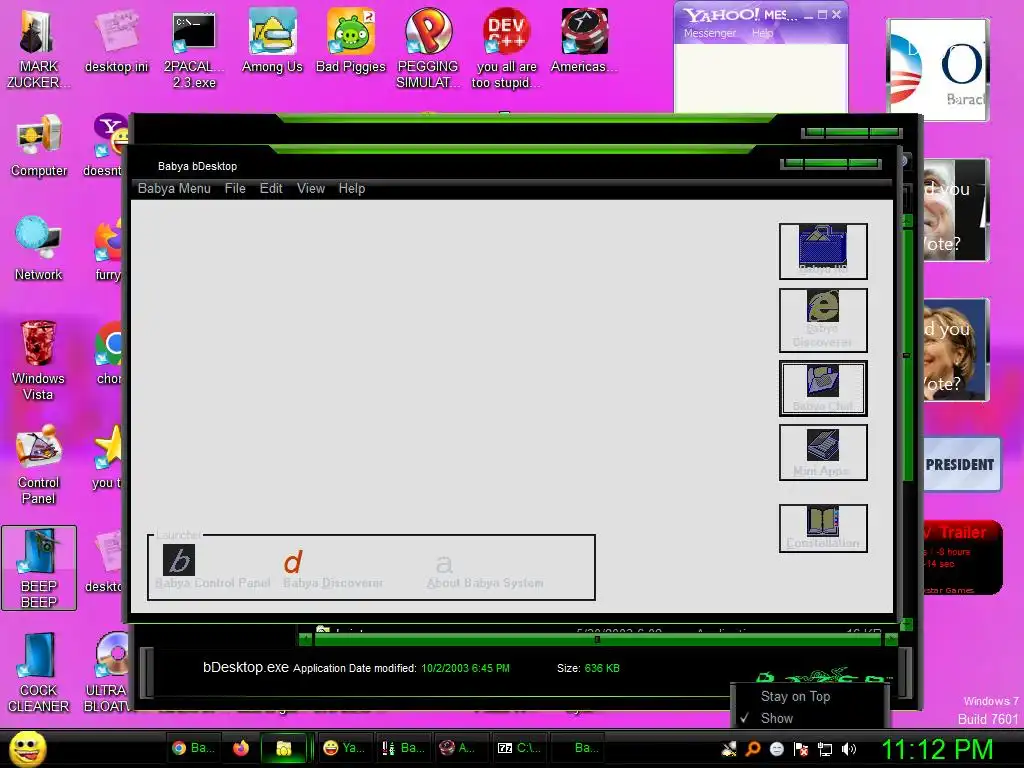
Task: Select the Control Panel desktop icon
Action: pos(39,464)
